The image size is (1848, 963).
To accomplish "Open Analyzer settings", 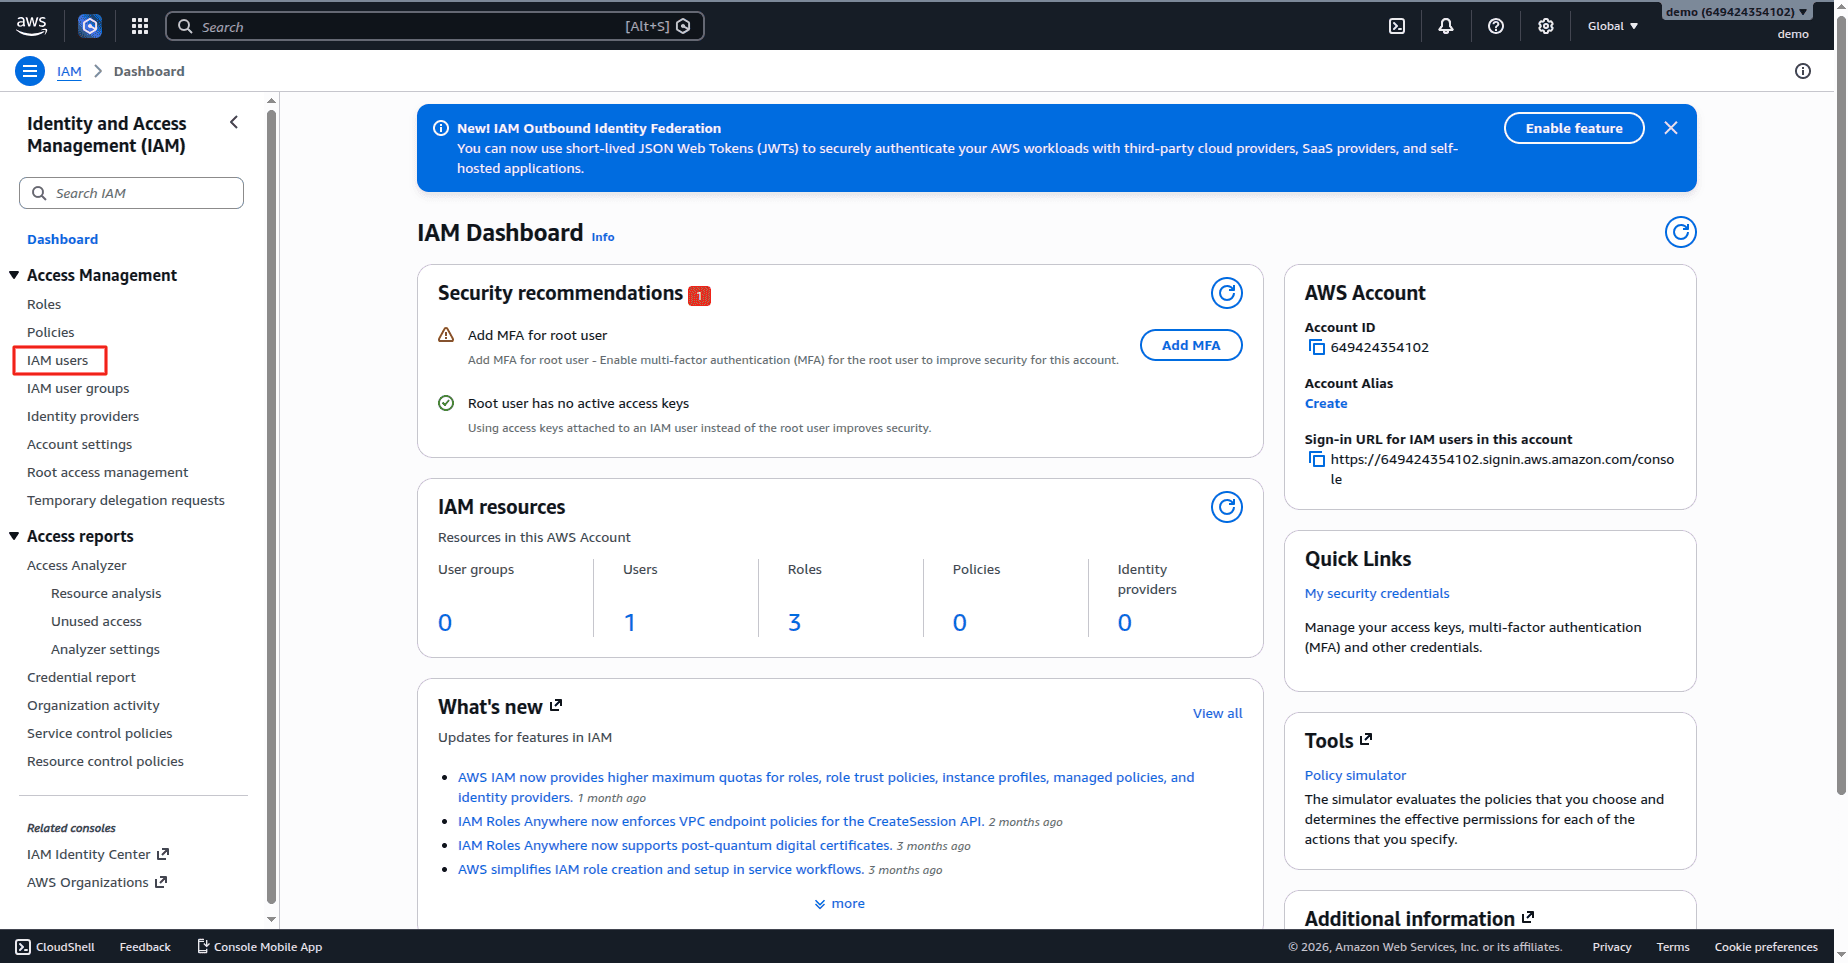I will (105, 649).
